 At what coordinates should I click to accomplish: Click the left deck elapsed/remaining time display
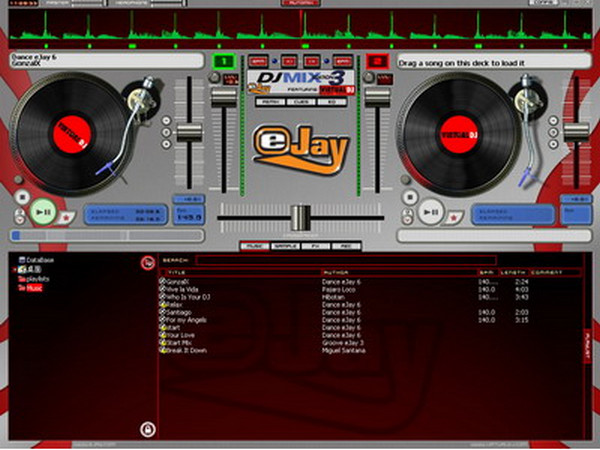[126, 215]
